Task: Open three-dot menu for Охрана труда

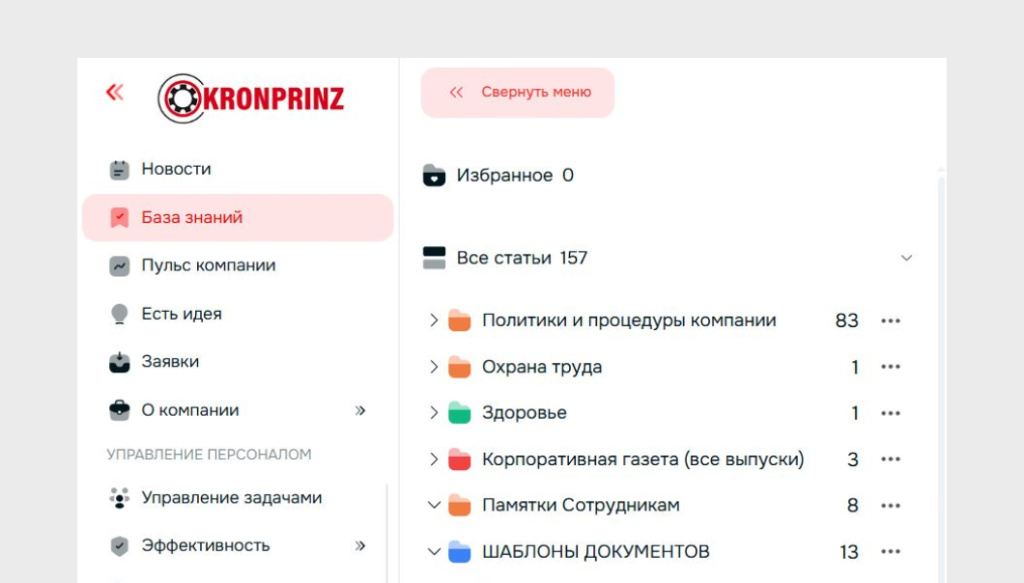Action: point(891,367)
